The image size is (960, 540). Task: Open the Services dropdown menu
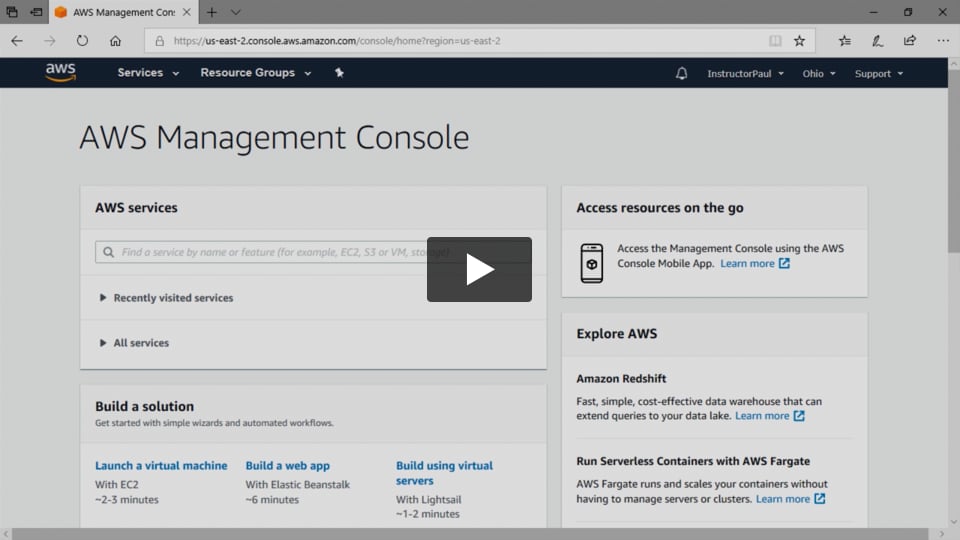(148, 73)
